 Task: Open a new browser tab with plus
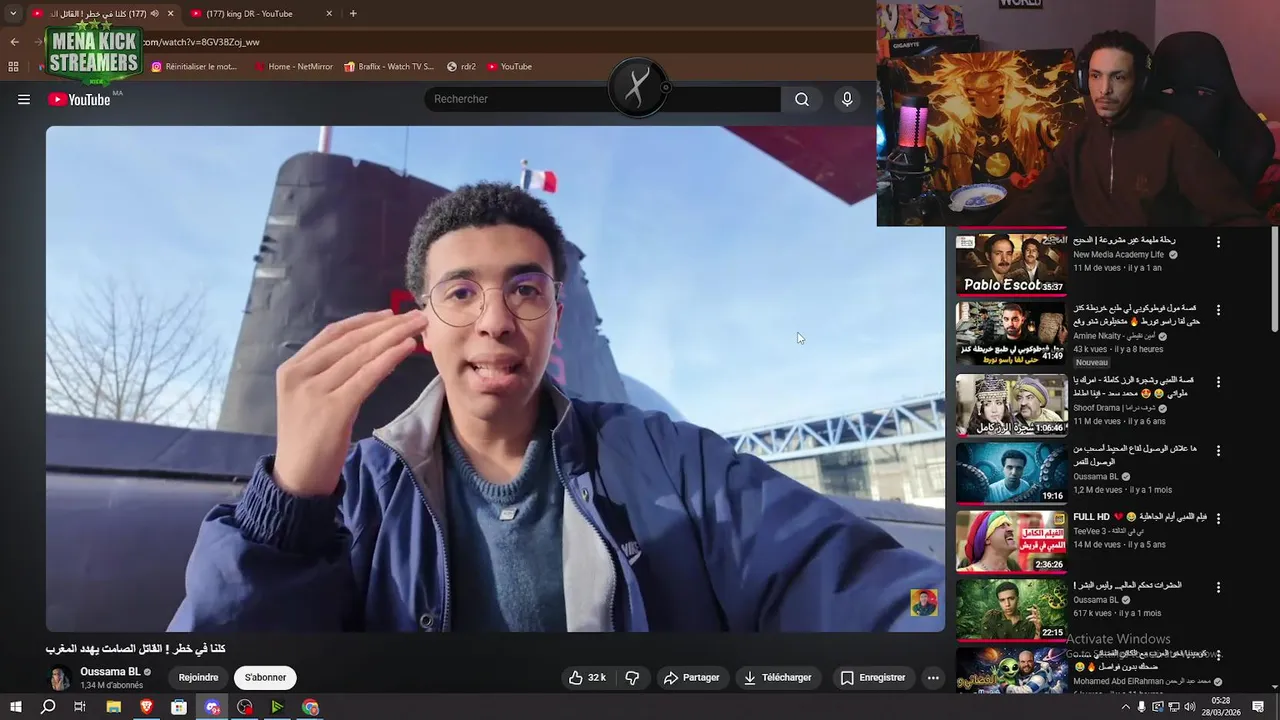[353, 13]
